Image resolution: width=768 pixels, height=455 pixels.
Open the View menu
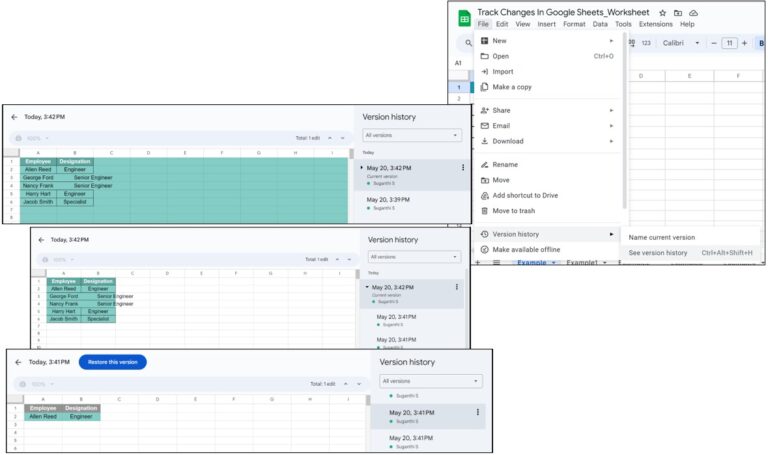tap(523, 24)
